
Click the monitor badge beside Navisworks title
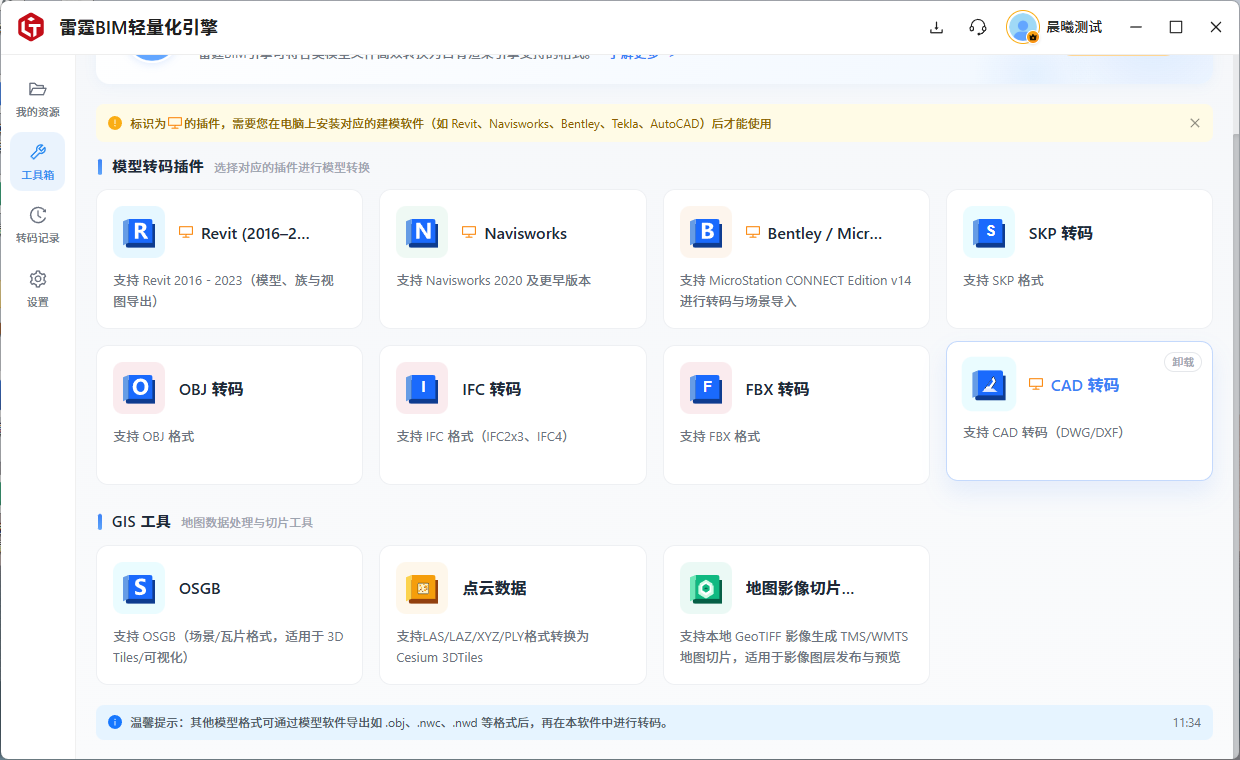pos(469,232)
